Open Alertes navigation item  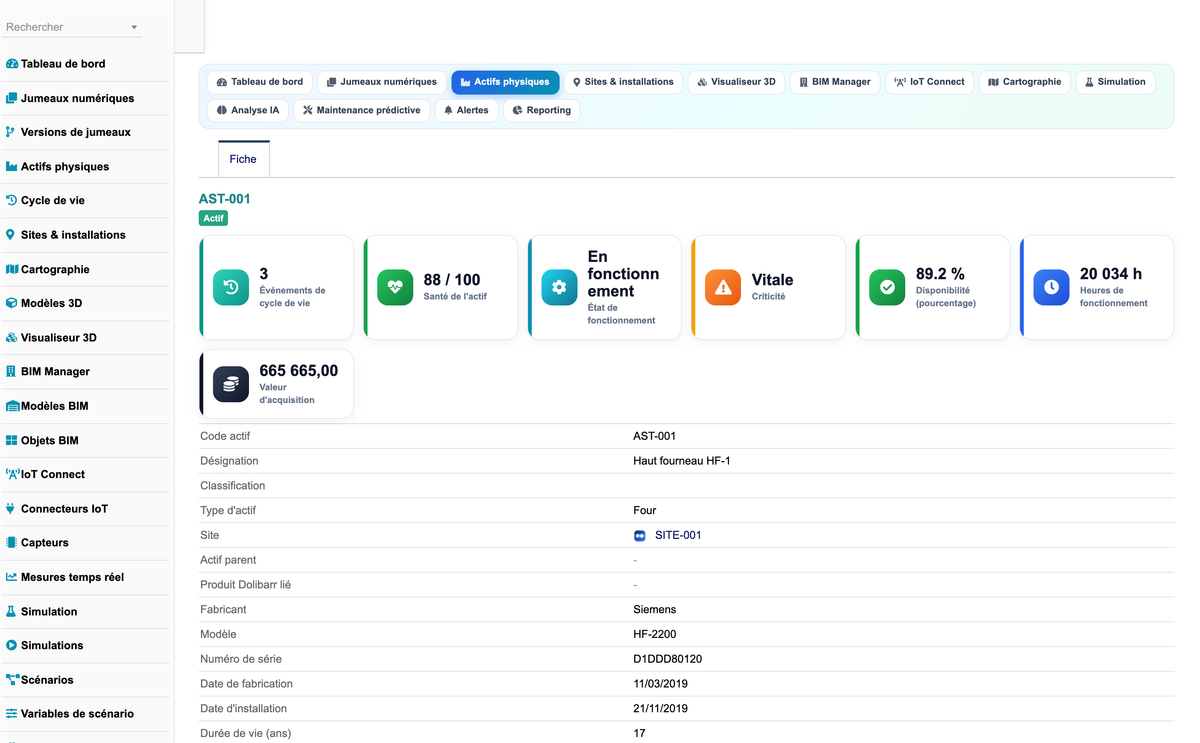coord(467,110)
